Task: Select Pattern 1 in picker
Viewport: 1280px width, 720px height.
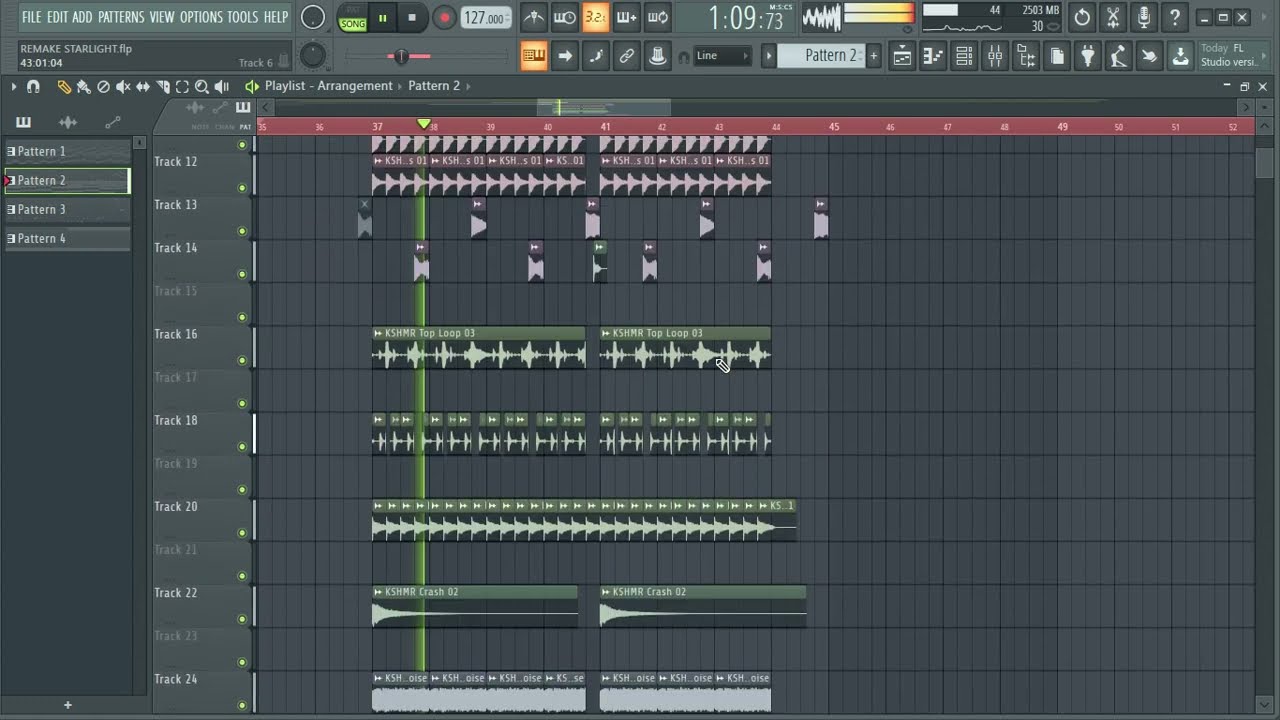Action: pyautogui.click(x=68, y=152)
